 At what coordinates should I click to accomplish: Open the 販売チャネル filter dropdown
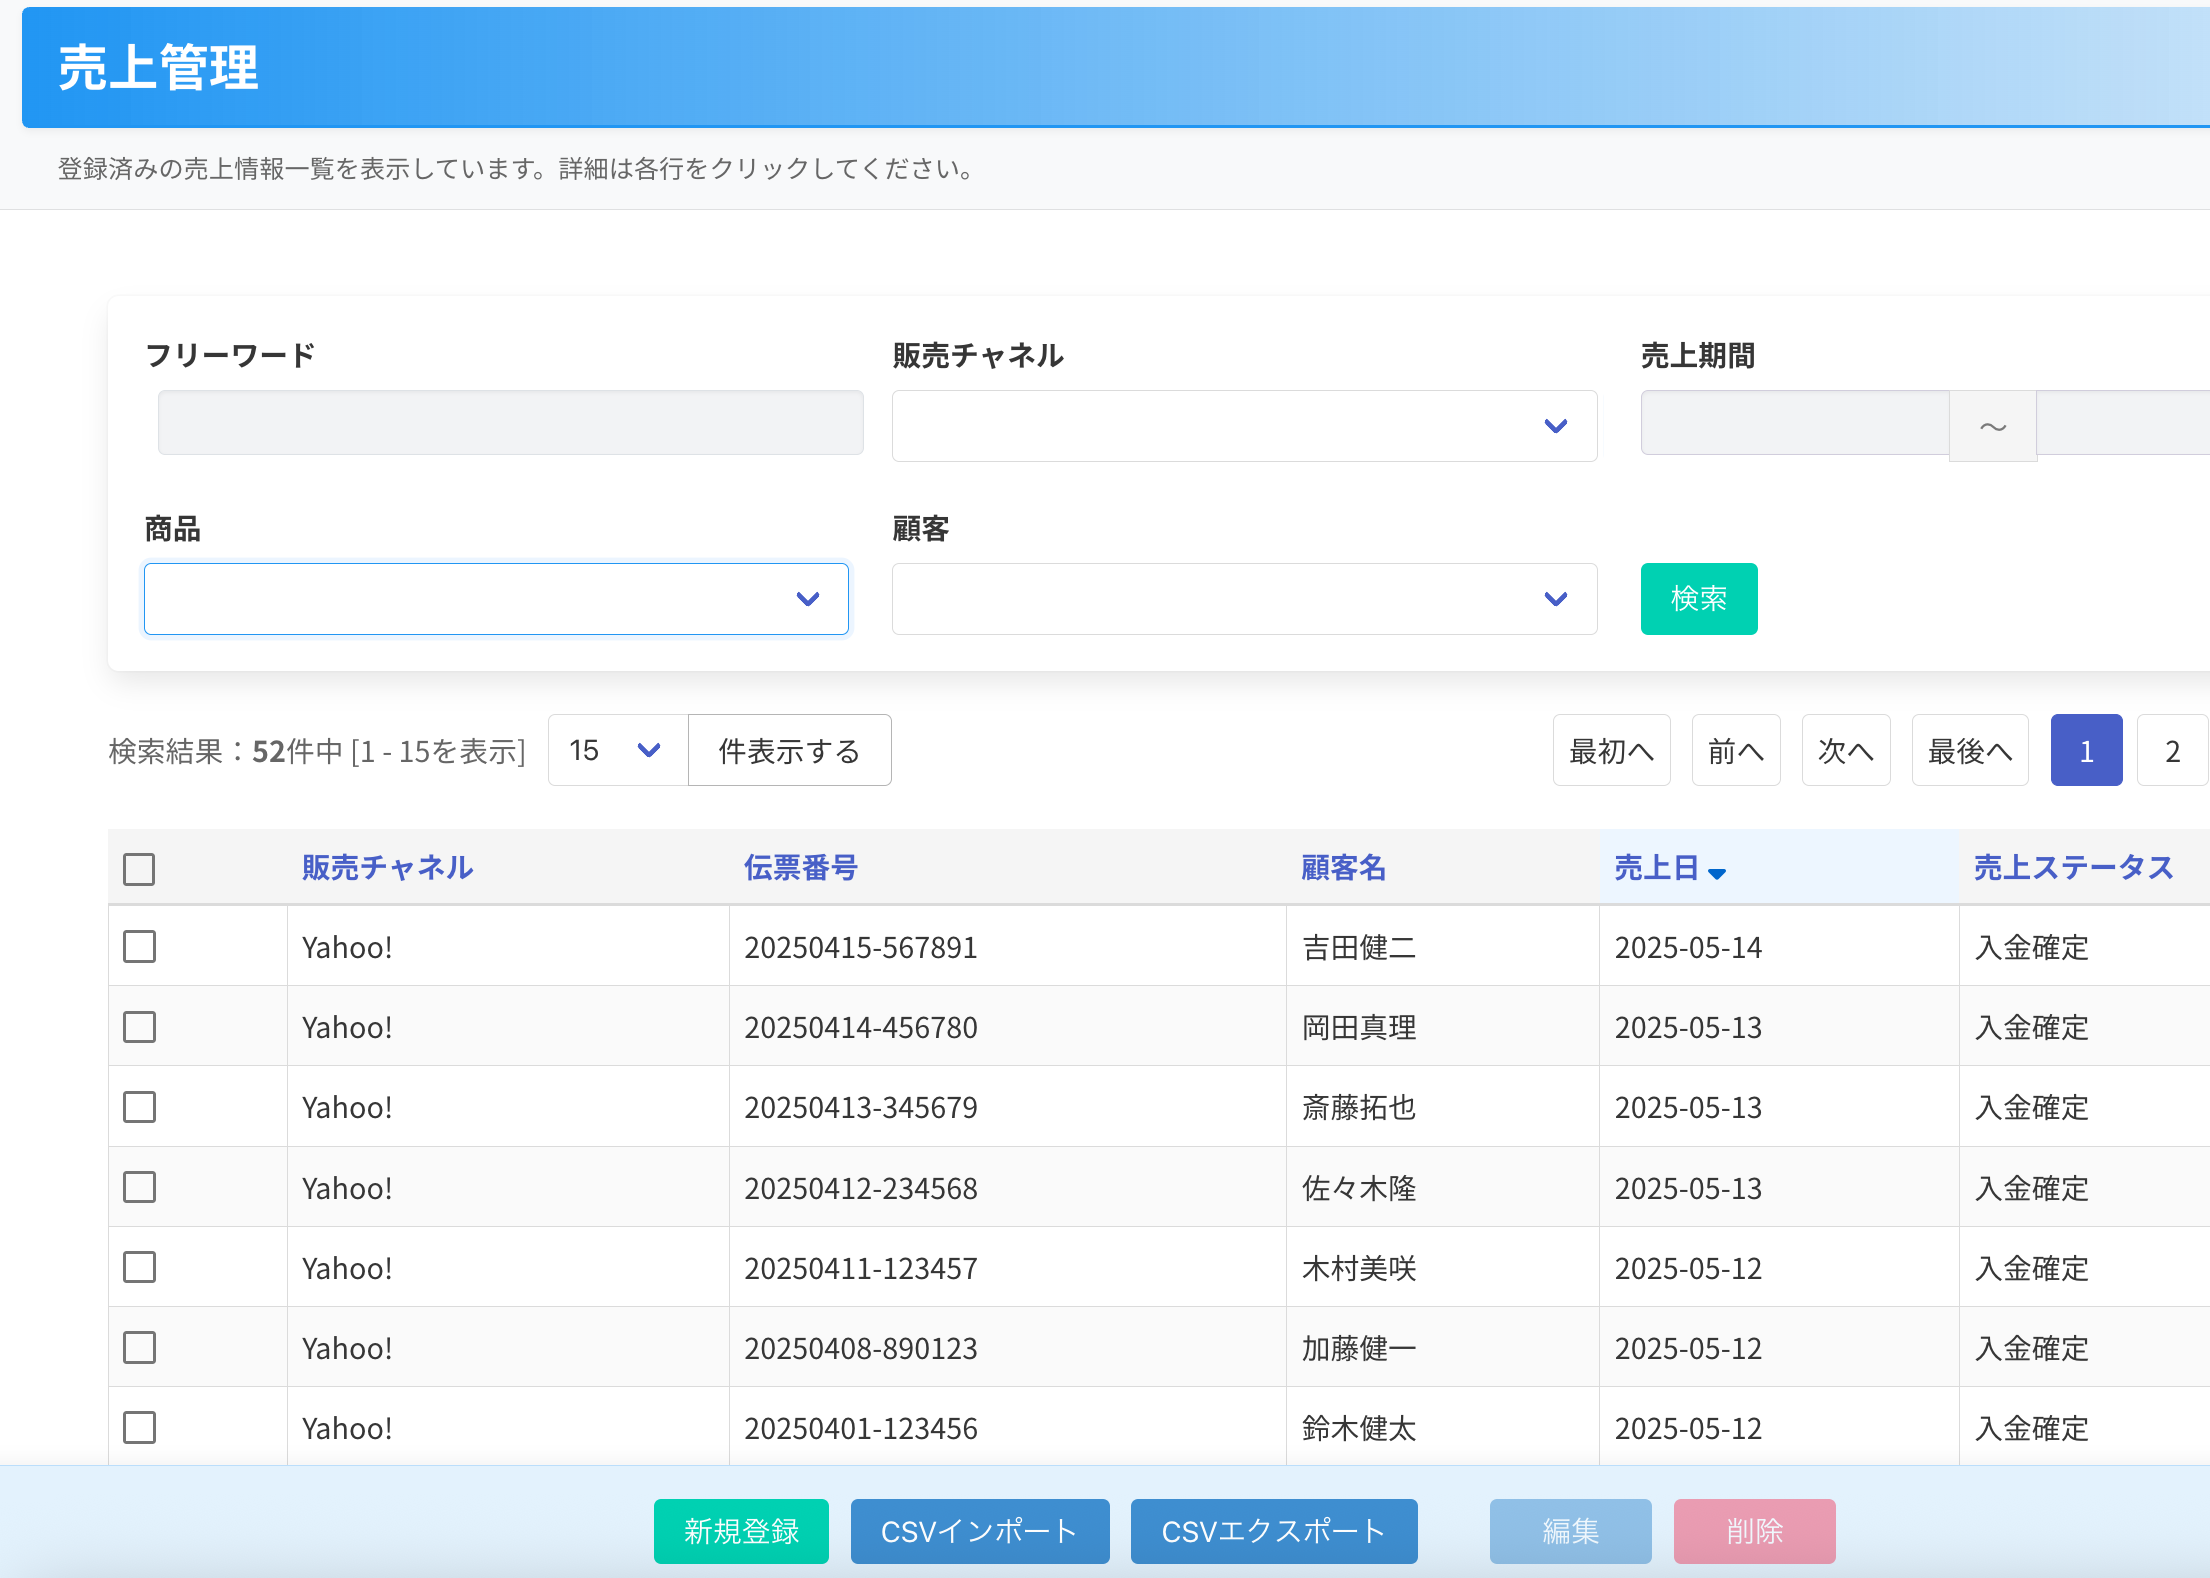[x=1243, y=426]
